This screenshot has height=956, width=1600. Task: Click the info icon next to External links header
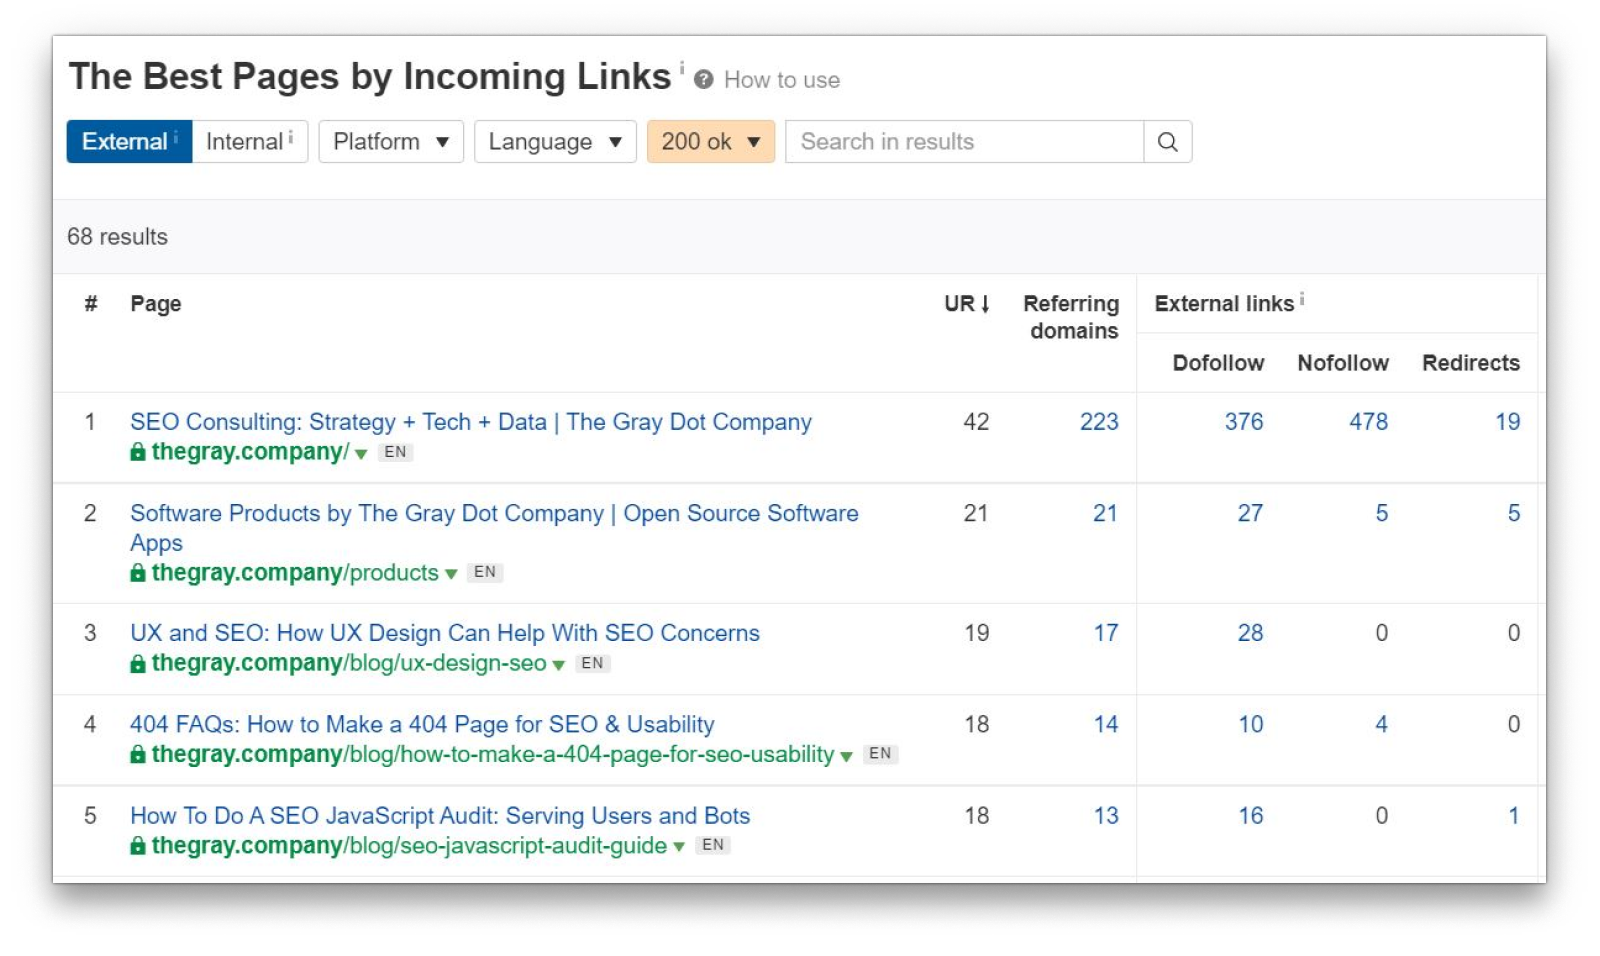[x=1302, y=299]
